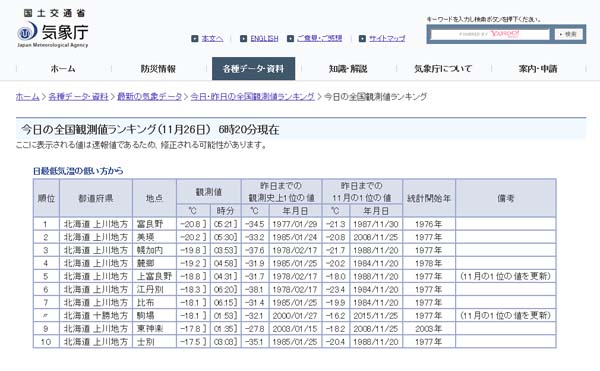Screen dimensions: 600x371
Task: Click the arrow icon beside 本文へ
Action: [x=195, y=38]
